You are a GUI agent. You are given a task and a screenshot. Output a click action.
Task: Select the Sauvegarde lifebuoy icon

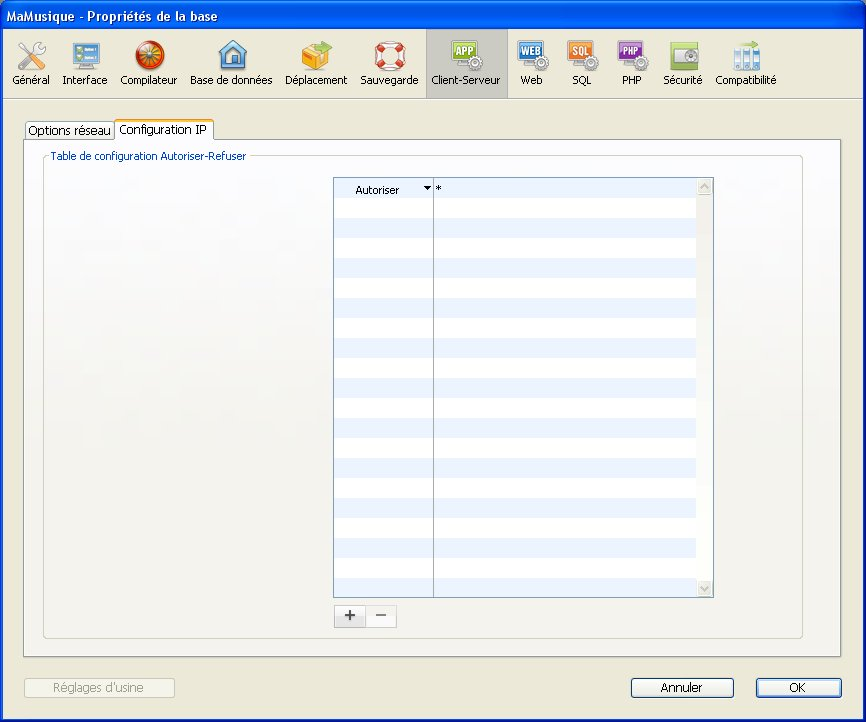(x=389, y=63)
